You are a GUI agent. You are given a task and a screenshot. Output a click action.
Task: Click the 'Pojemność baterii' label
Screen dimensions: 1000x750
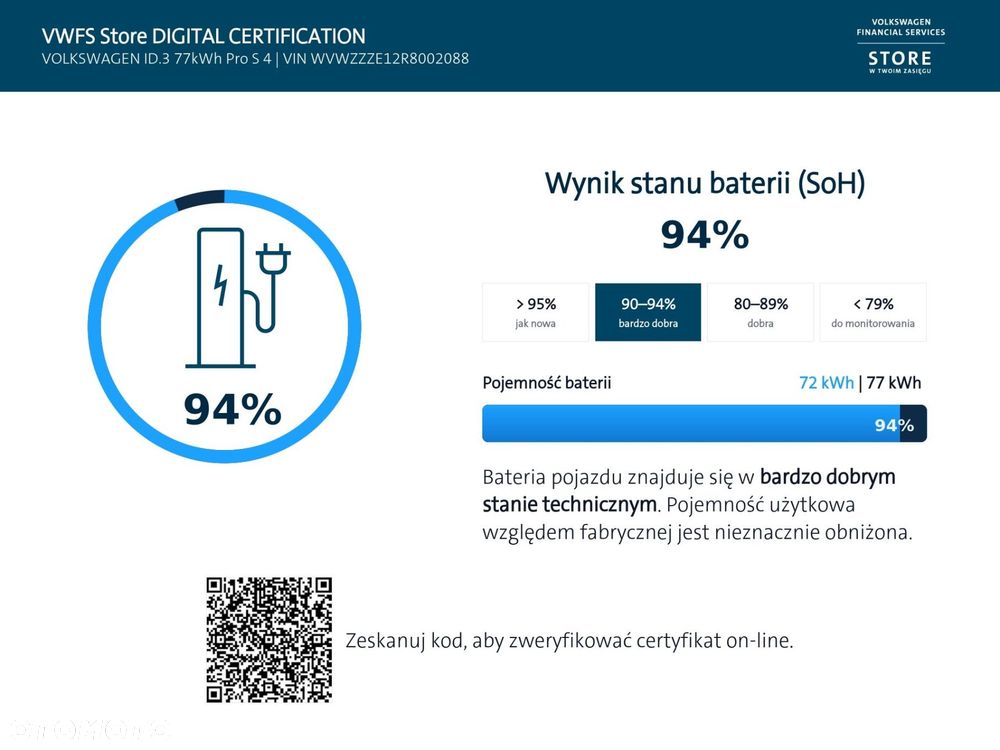coord(547,383)
